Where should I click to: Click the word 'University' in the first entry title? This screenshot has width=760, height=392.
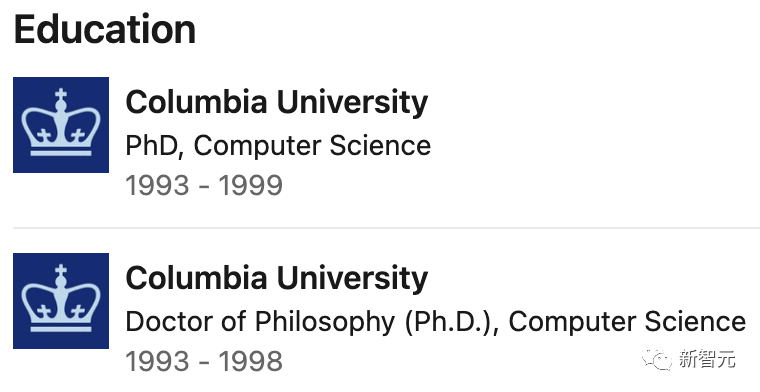(352, 103)
